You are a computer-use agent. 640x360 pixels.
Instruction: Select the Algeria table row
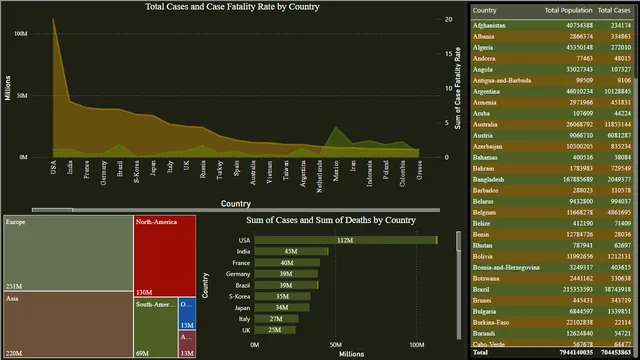pyautogui.click(x=552, y=47)
